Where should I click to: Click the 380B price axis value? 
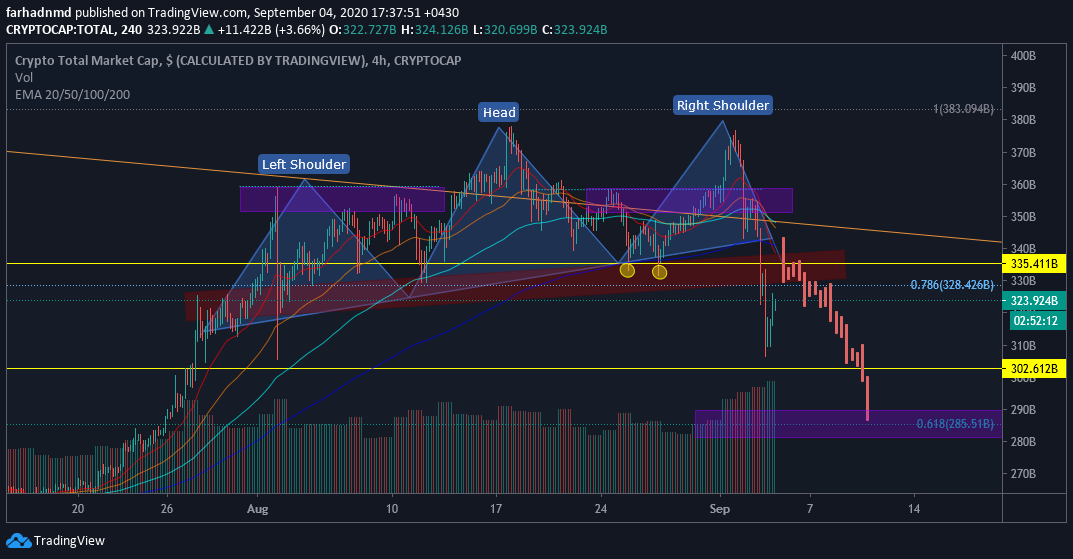pos(1023,120)
